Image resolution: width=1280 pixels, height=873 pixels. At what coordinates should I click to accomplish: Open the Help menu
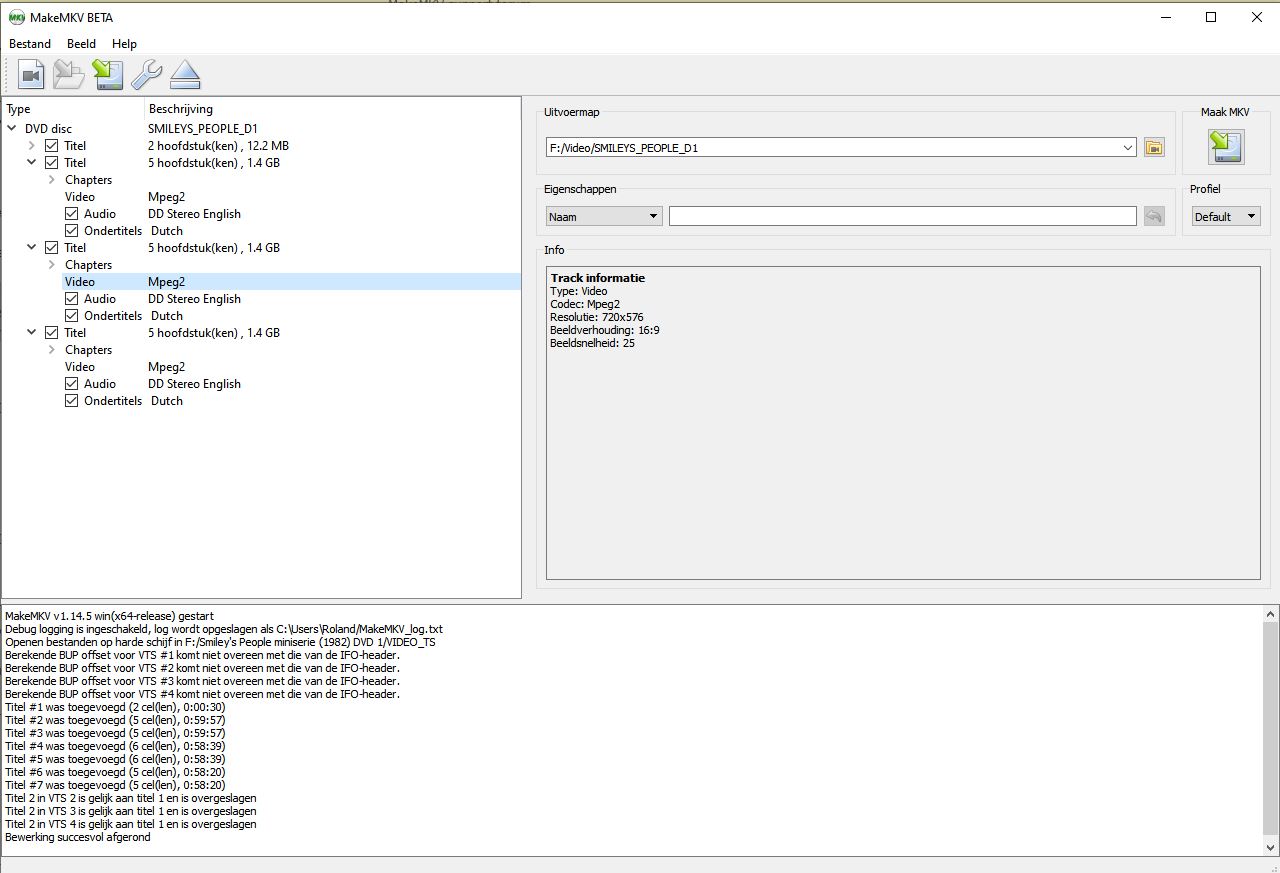(124, 44)
